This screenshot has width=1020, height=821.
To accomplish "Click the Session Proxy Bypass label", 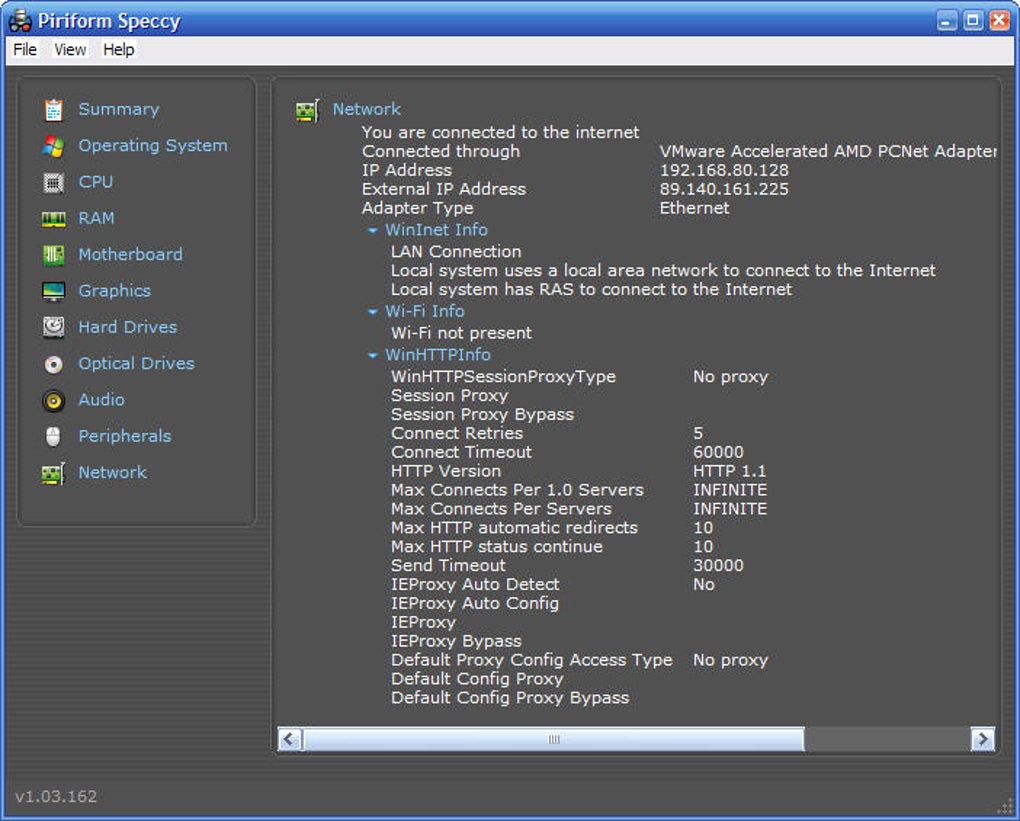I will click(x=482, y=414).
